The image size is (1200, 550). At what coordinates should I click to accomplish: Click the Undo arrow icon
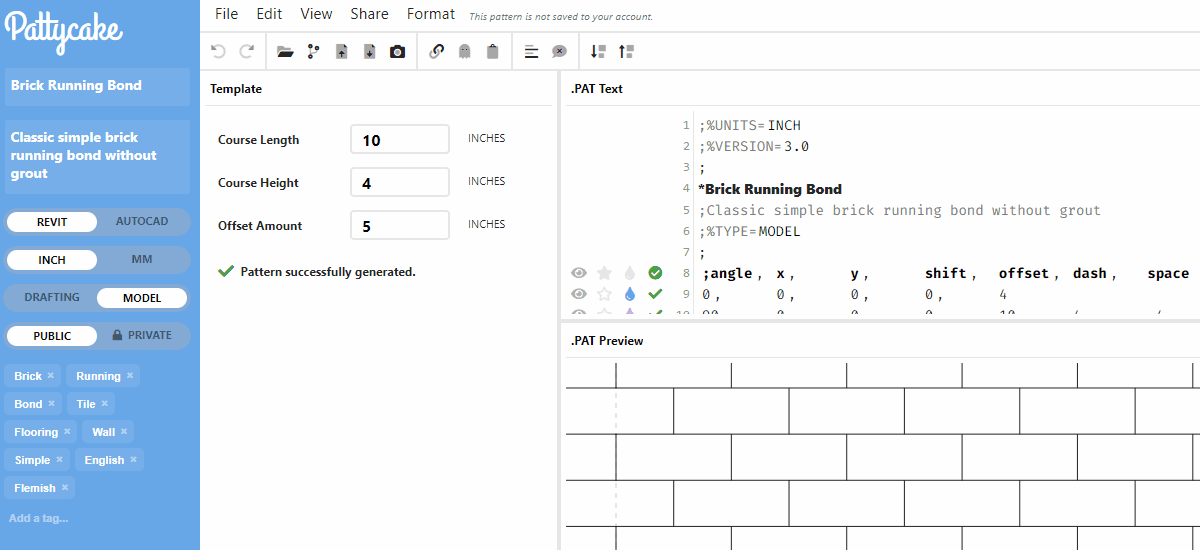coord(218,51)
